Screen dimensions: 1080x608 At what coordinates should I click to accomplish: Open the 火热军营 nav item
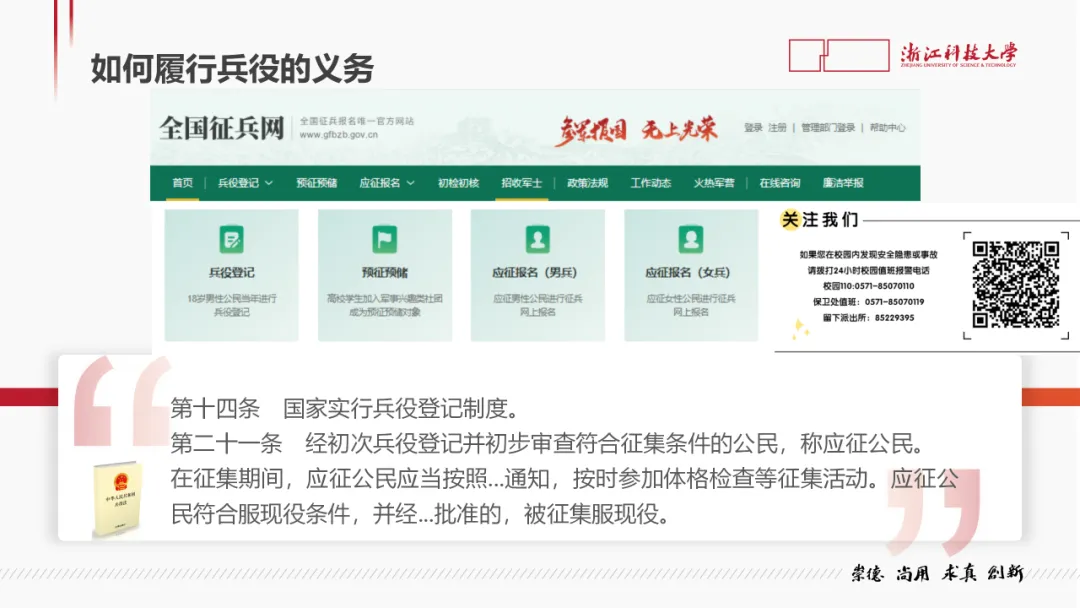click(x=714, y=183)
